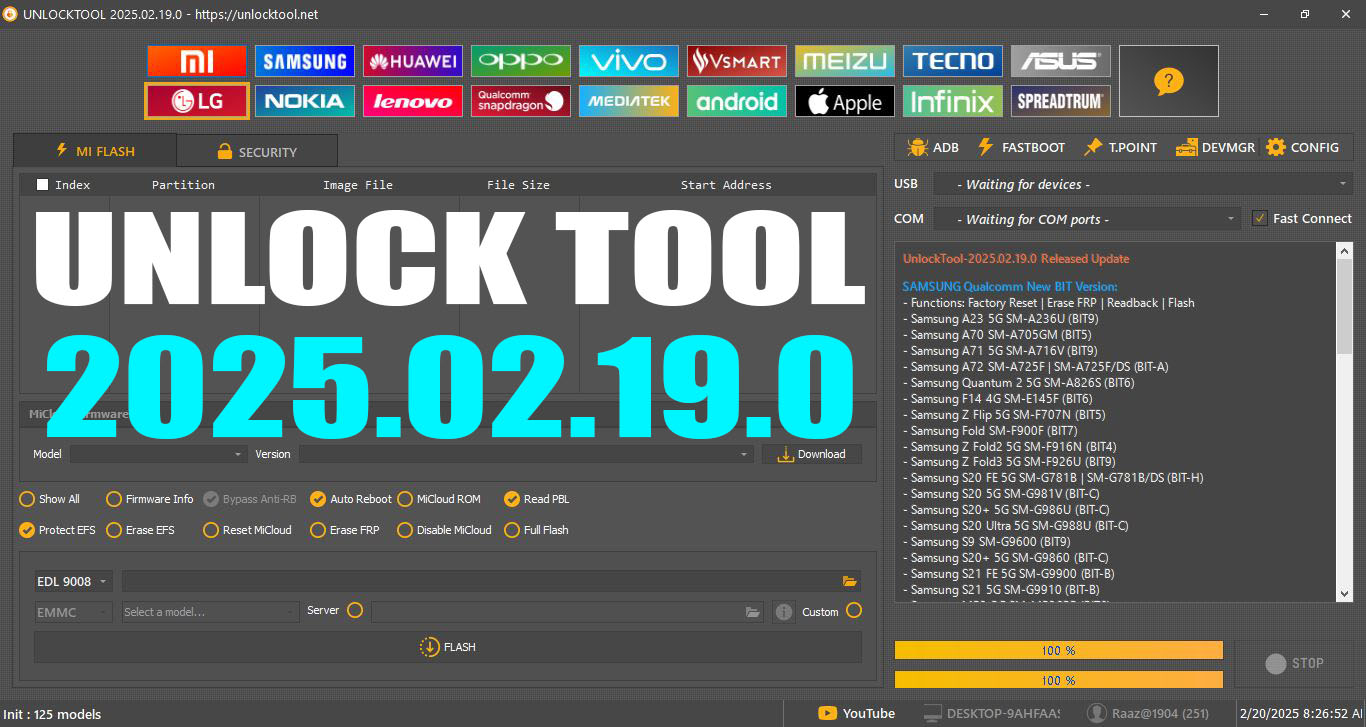1366x727 pixels.
Task: Click the log panel scroll down arrow
Action: coord(1345,594)
